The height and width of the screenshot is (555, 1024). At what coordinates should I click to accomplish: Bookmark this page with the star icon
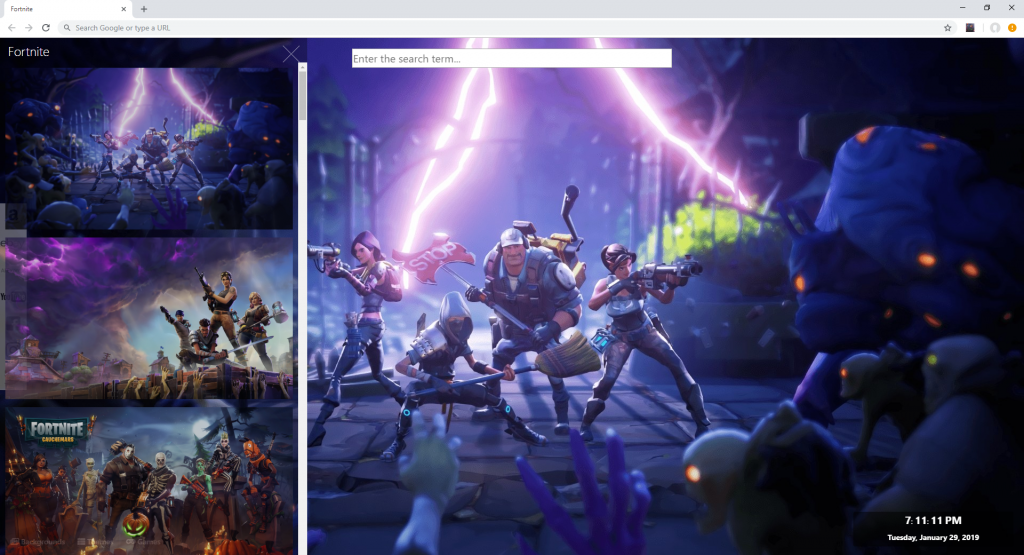[948, 27]
